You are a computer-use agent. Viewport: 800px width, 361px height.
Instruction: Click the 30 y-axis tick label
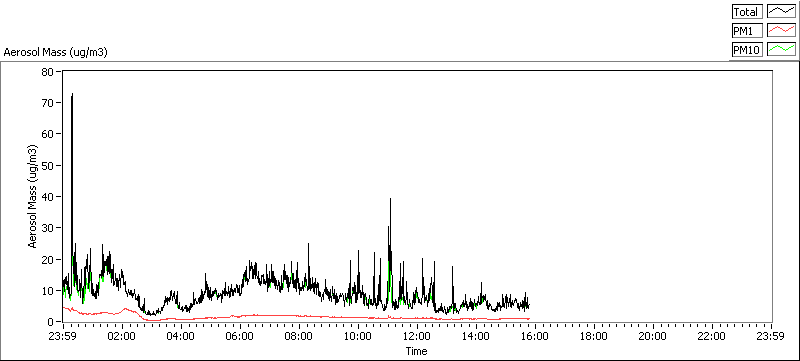point(47,228)
